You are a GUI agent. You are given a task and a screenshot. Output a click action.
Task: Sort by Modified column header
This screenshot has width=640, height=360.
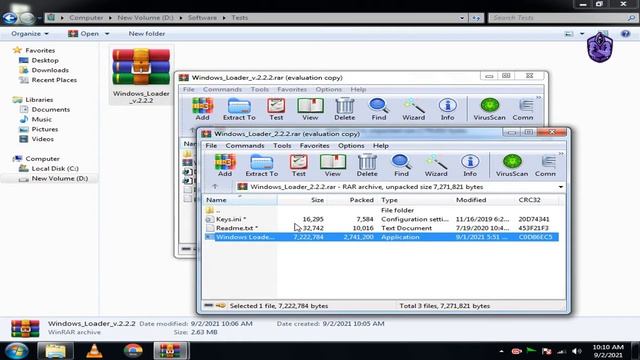pos(483,200)
